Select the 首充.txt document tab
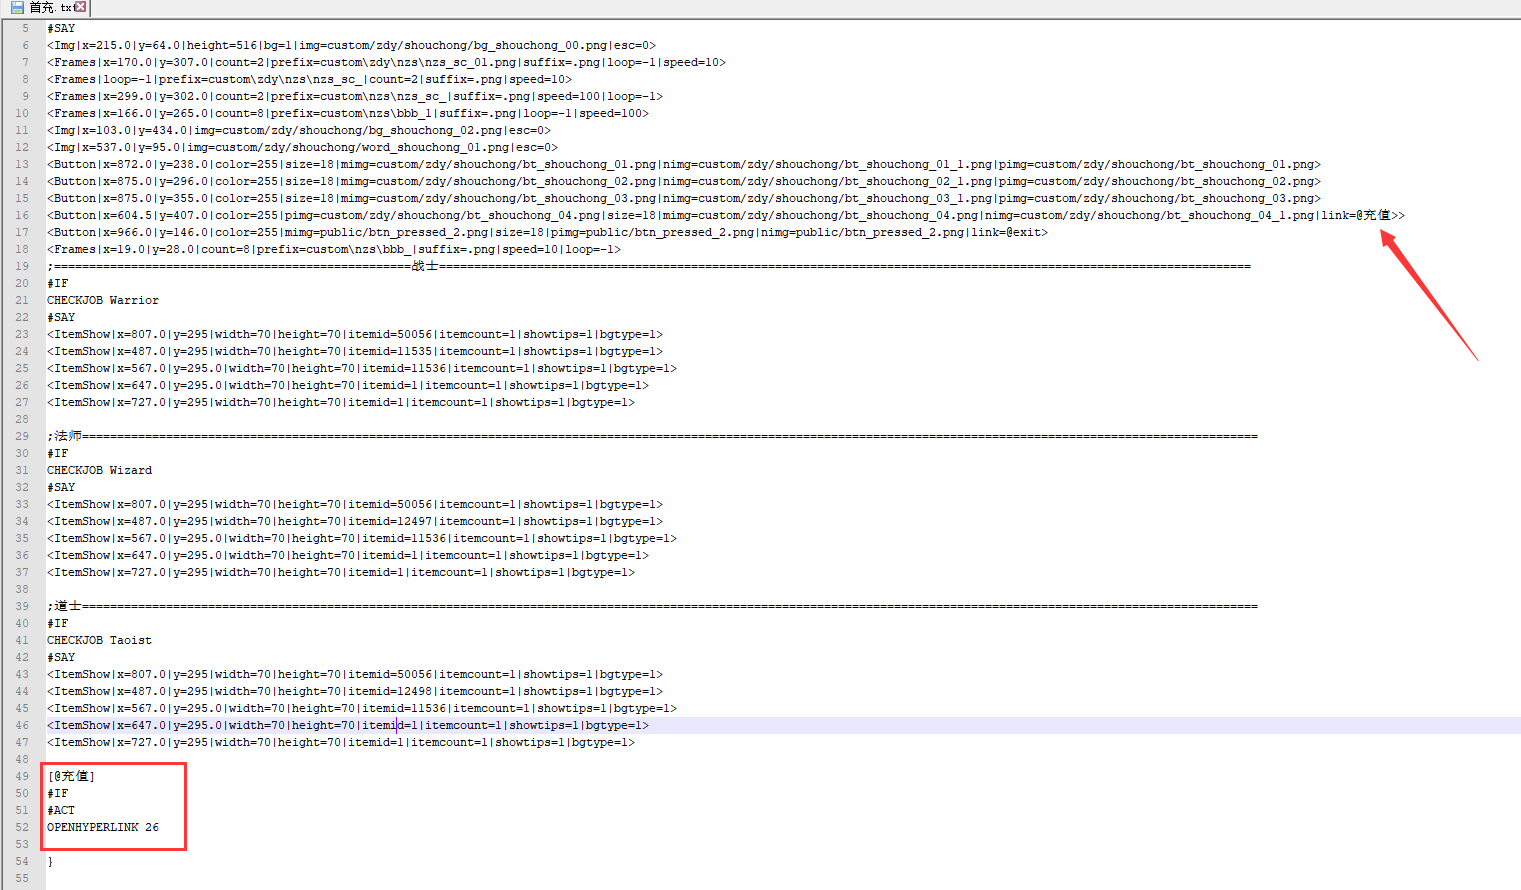1521x890 pixels. pyautogui.click(x=48, y=8)
